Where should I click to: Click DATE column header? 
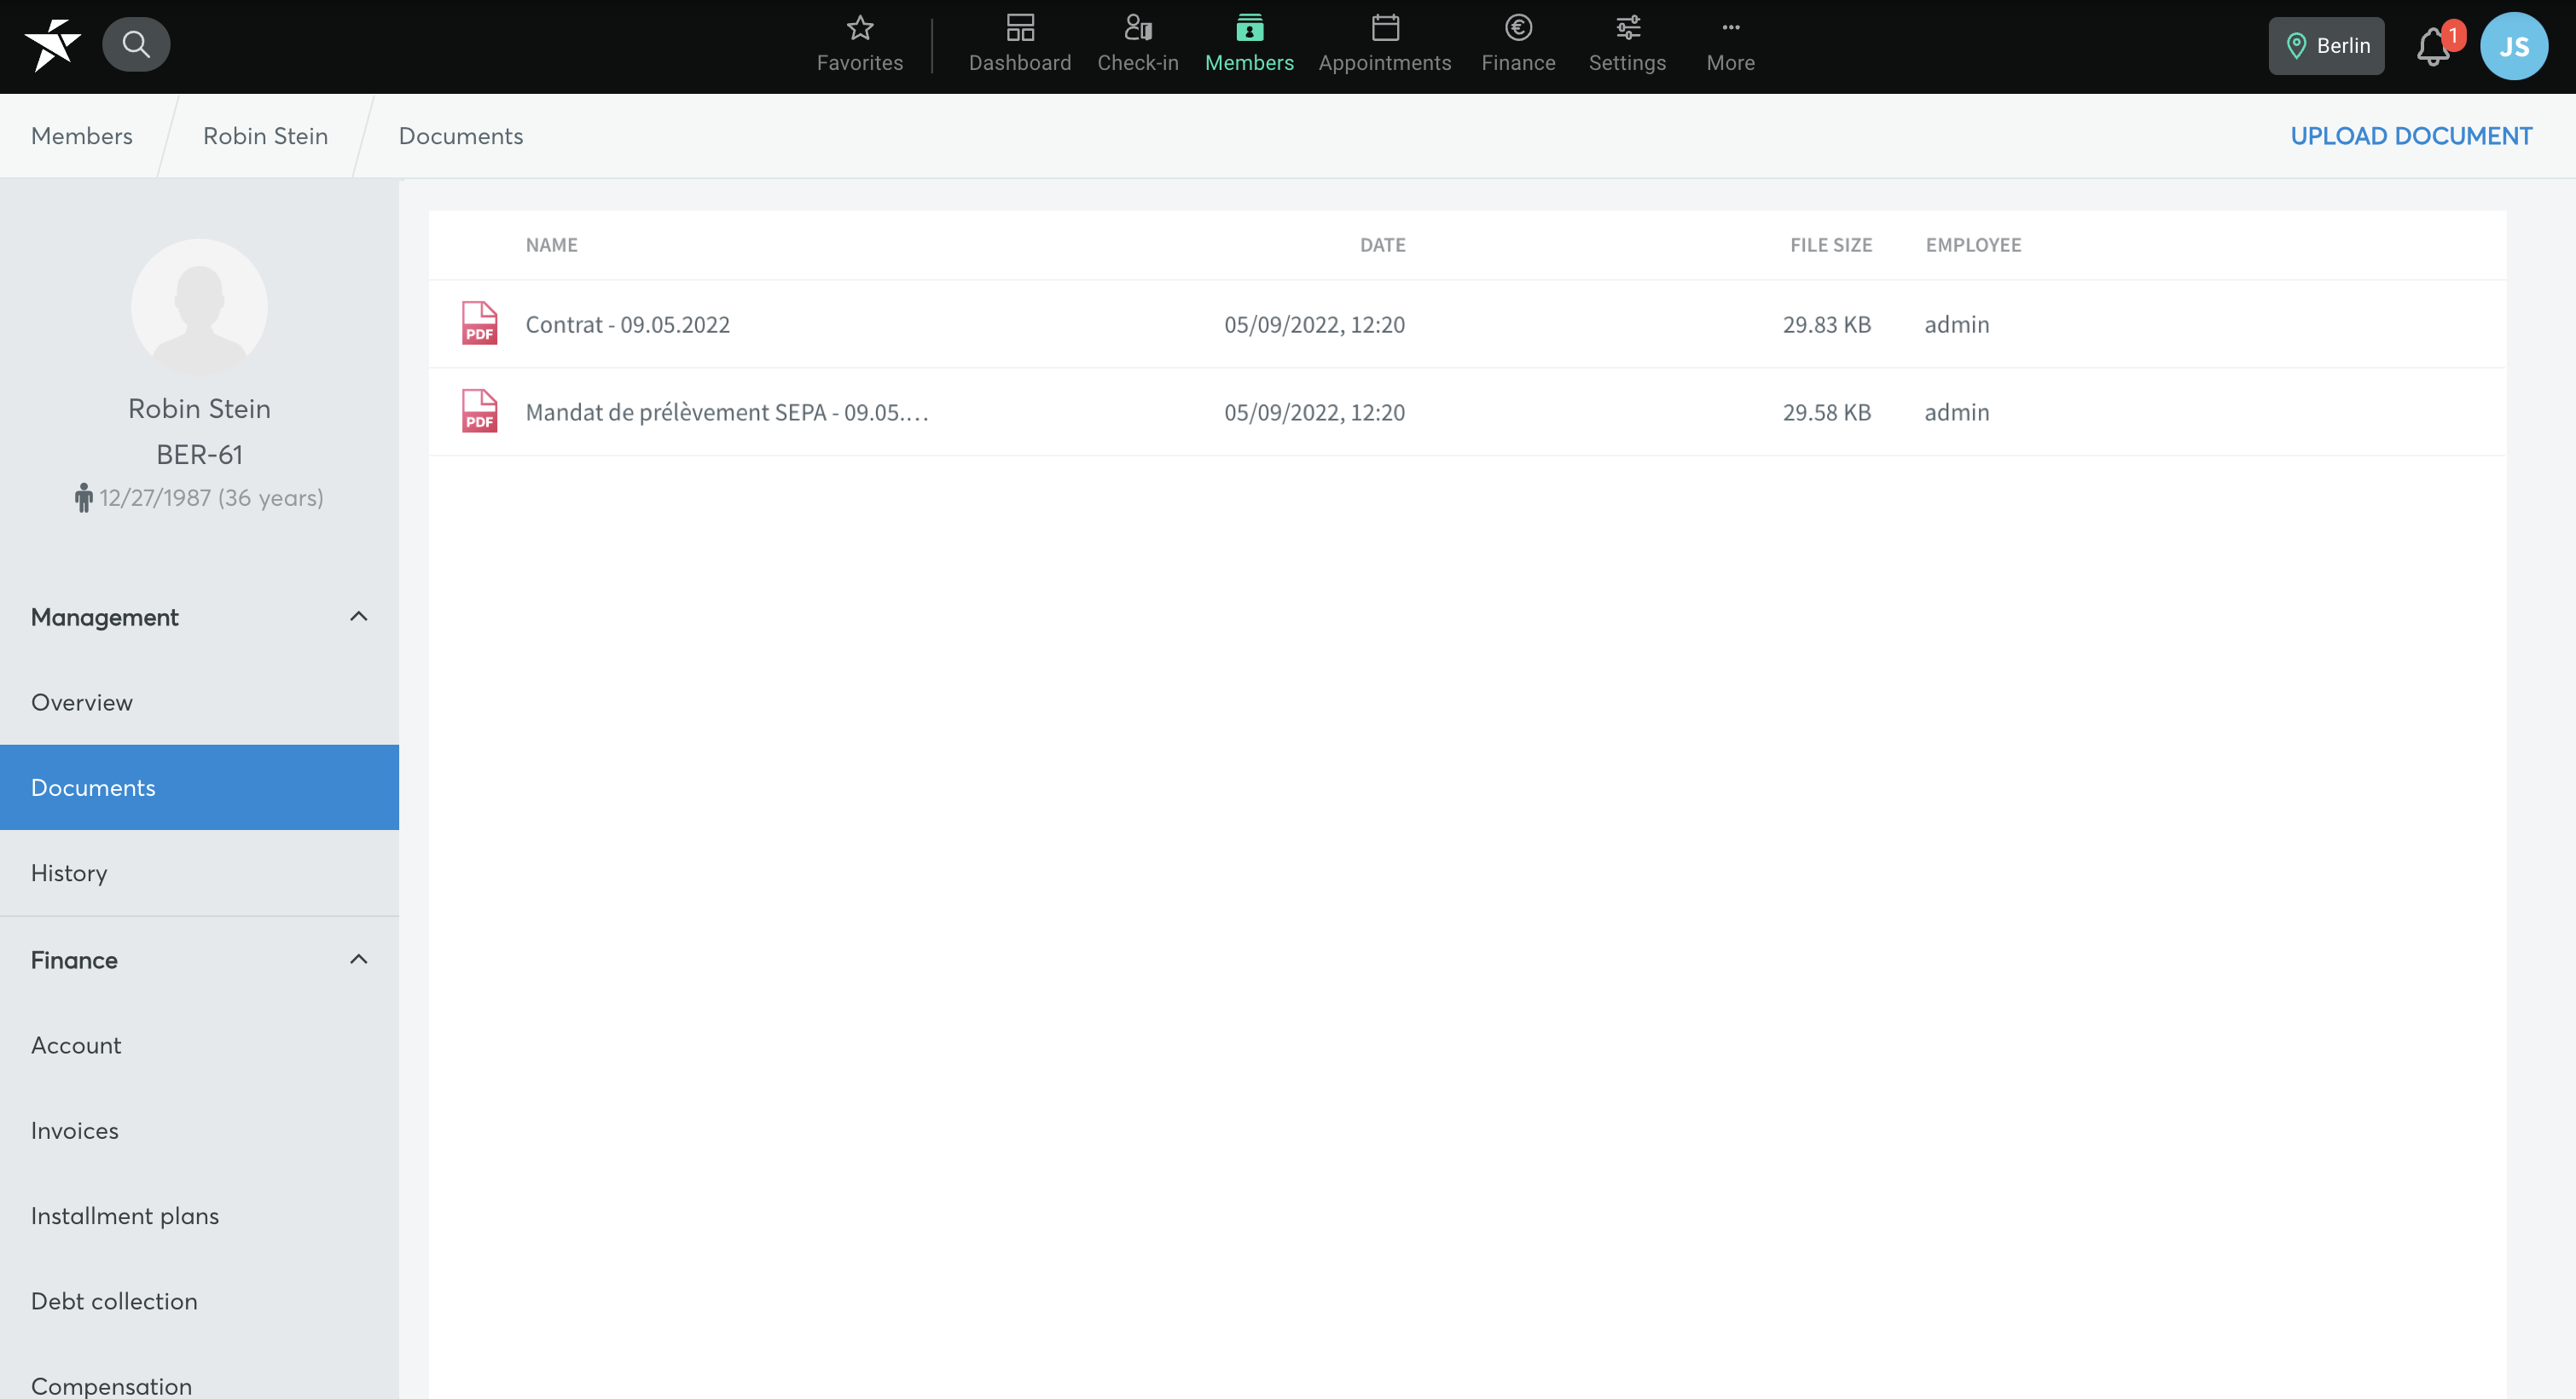[1382, 245]
